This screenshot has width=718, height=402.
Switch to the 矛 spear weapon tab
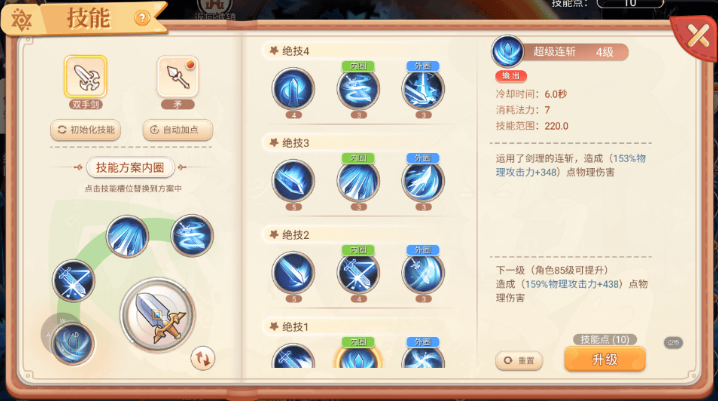pos(178,77)
